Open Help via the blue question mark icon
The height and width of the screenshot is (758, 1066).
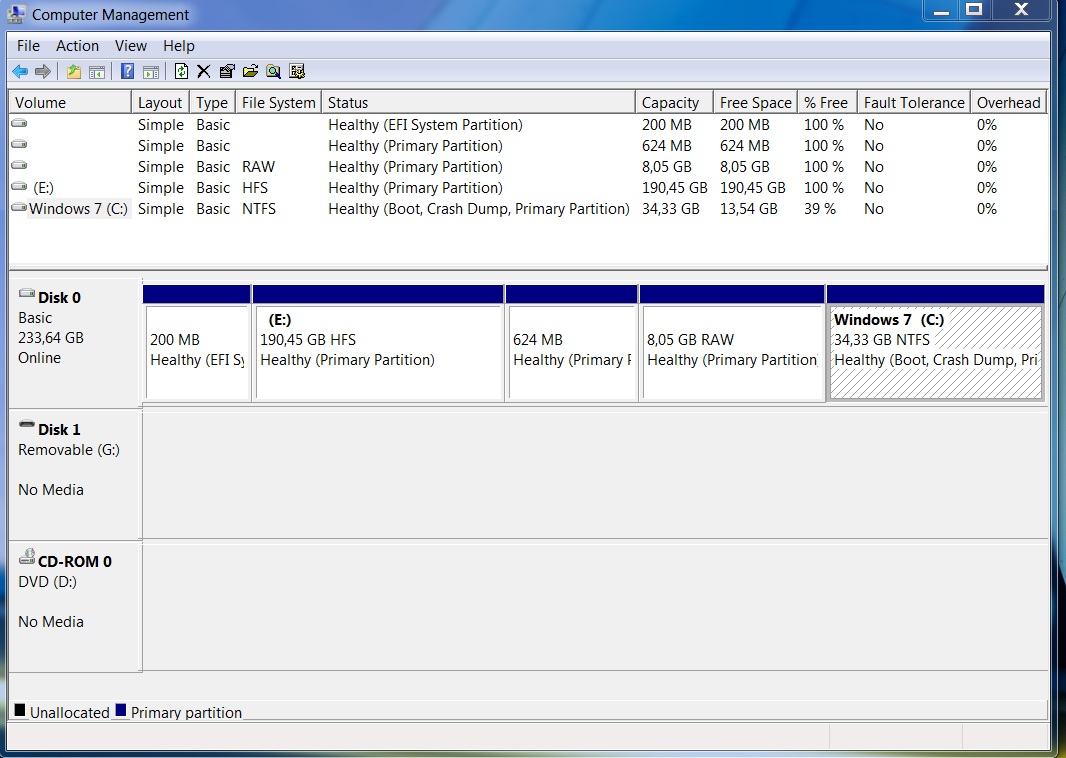(127, 71)
